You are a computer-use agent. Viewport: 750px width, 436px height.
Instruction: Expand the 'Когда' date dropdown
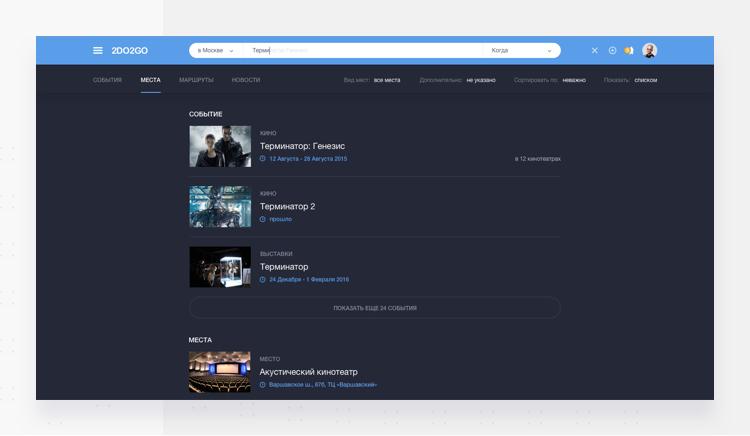click(521, 51)
